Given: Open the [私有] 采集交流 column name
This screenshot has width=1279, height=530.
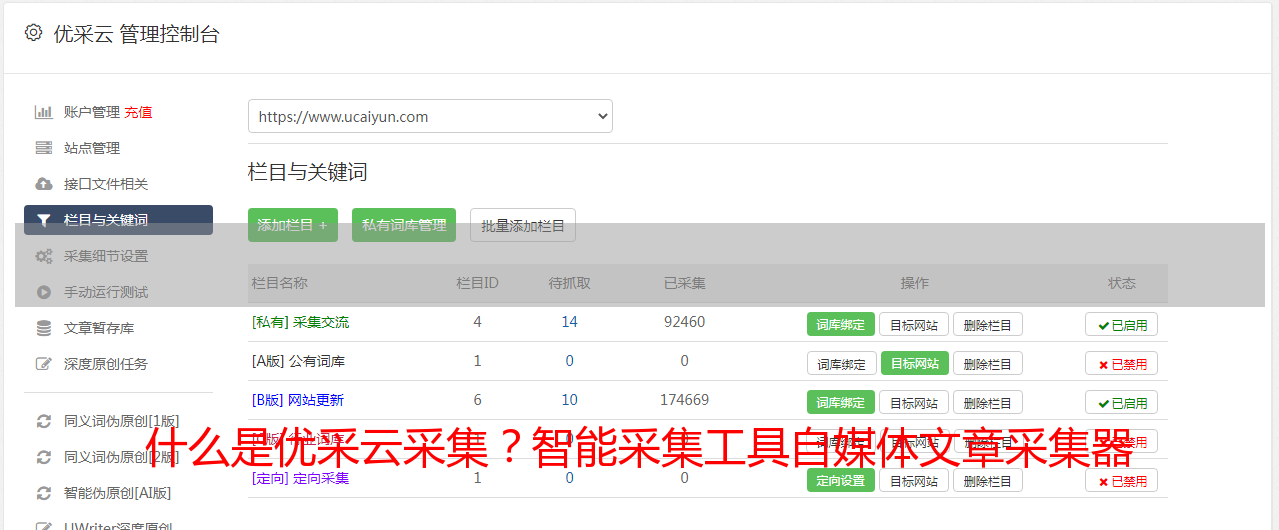Looking at the screenshot, I should [300, 322].
